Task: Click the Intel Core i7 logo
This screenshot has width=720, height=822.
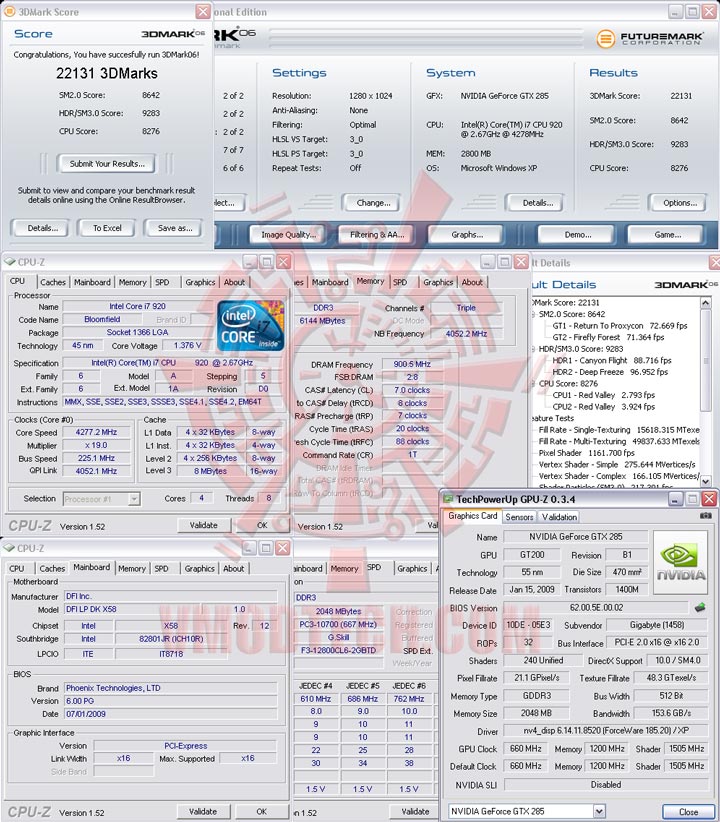Action: click(x=251, y=326)
